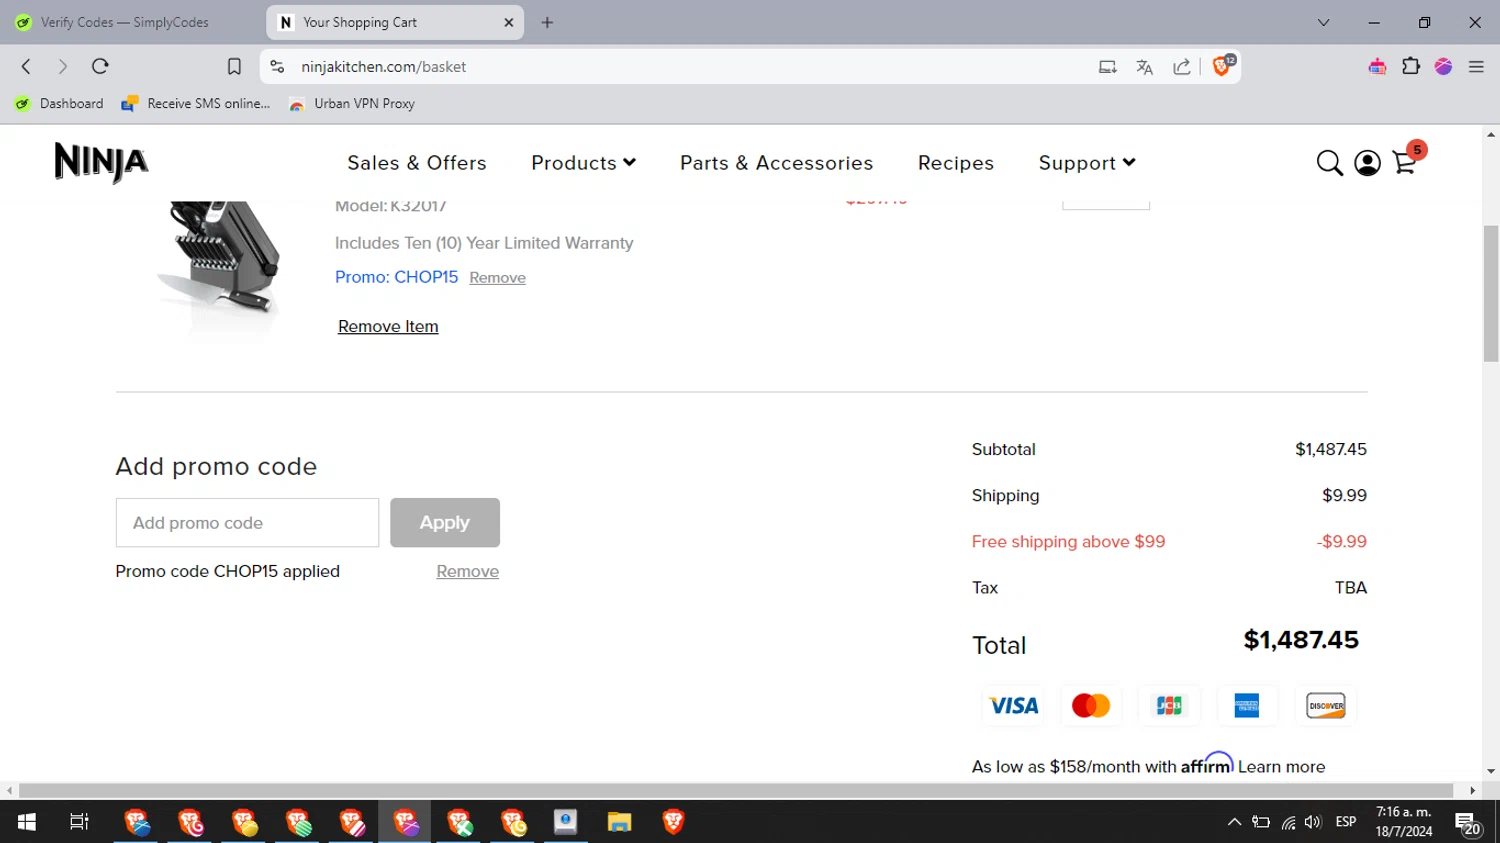Image resolution: width=1500 pixels, height=843 pixels.
Task: Open the notification center icon
Action: pos(1468,823)
